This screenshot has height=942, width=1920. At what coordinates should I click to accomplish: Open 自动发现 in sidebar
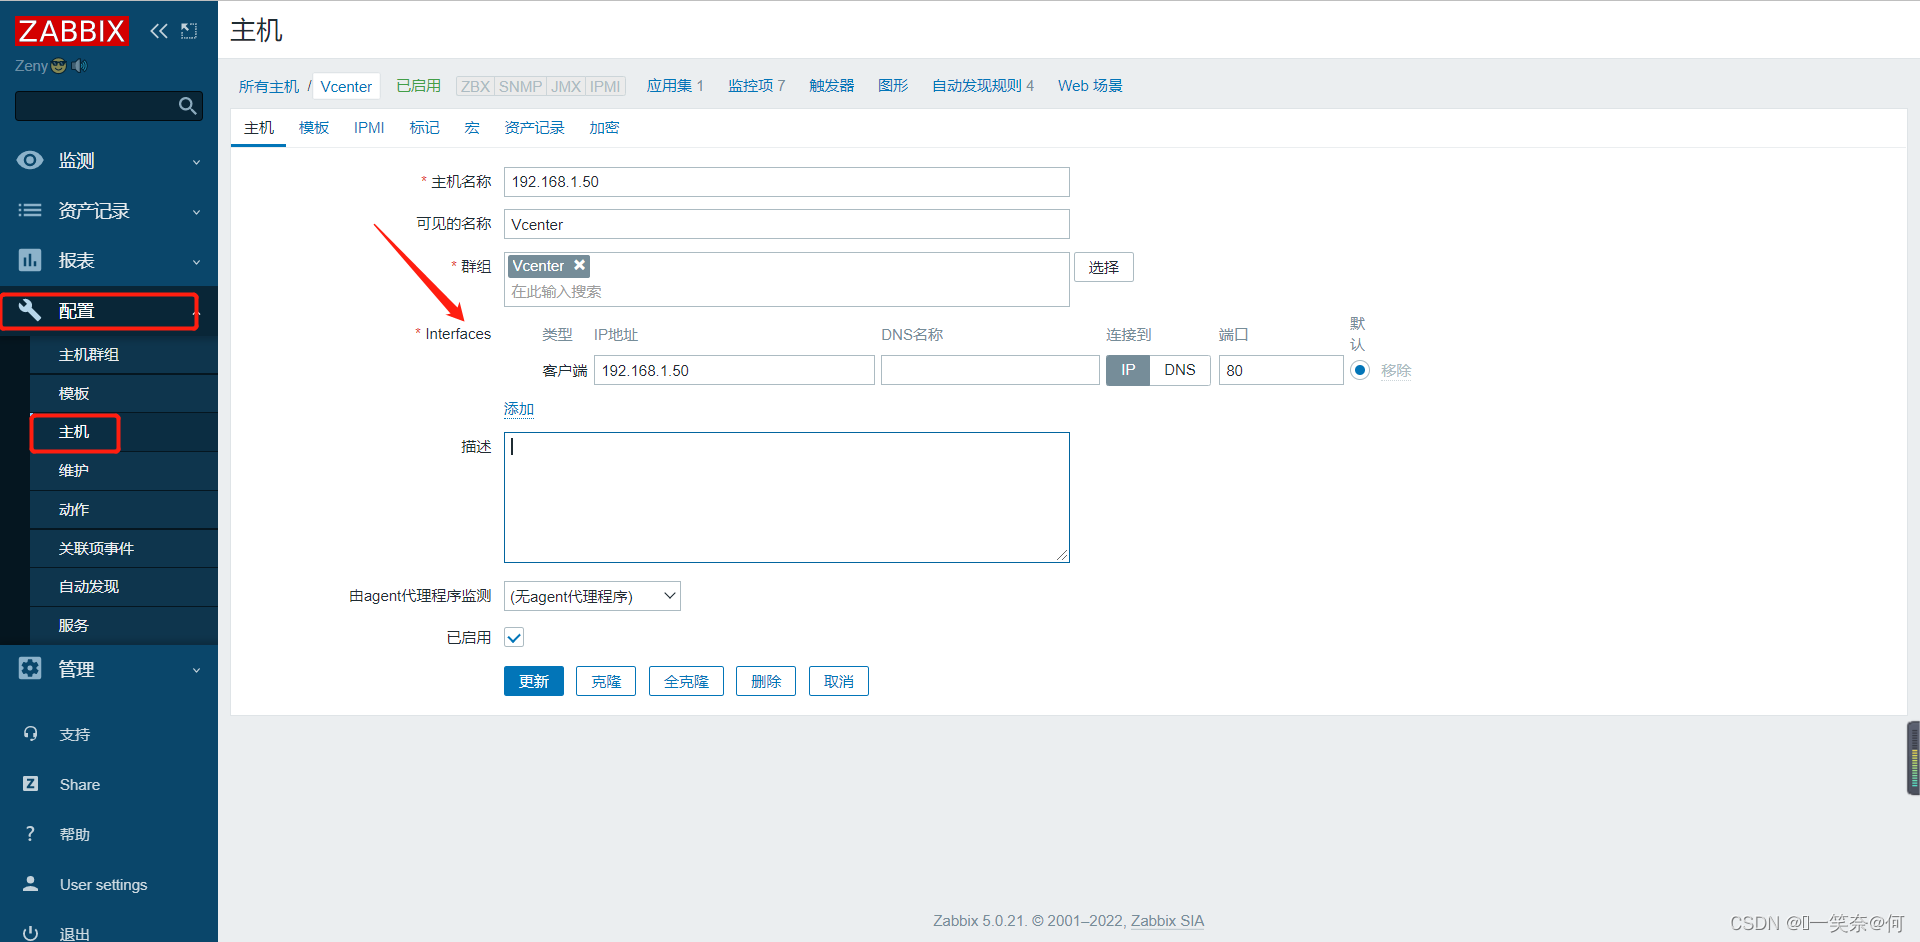(124, 587)
